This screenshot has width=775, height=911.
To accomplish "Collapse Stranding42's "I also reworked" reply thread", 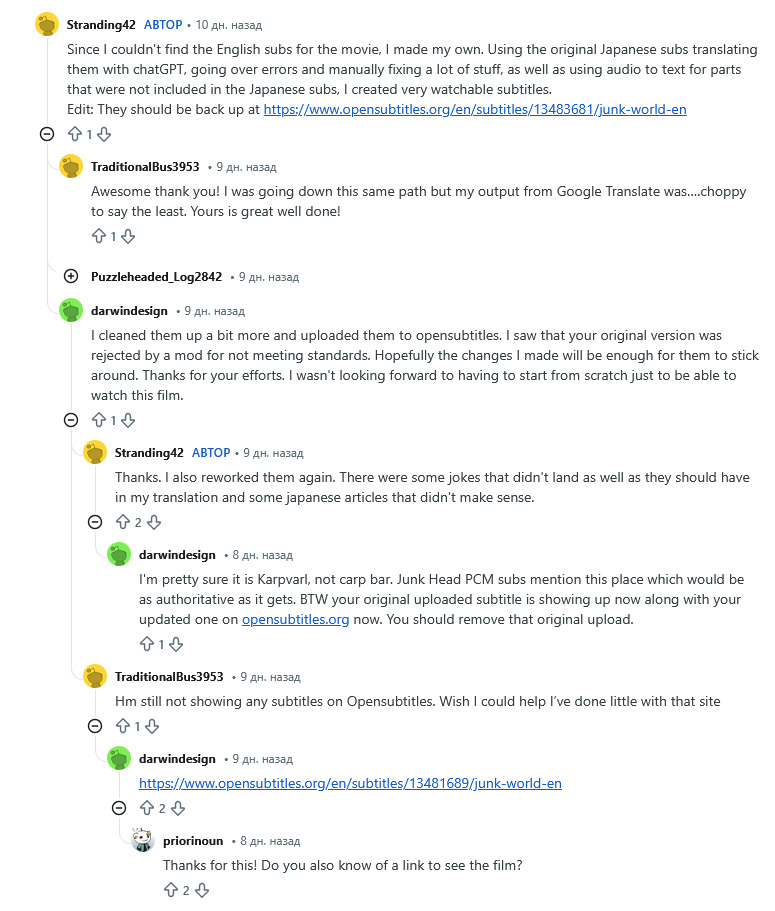I will [94, 522].
